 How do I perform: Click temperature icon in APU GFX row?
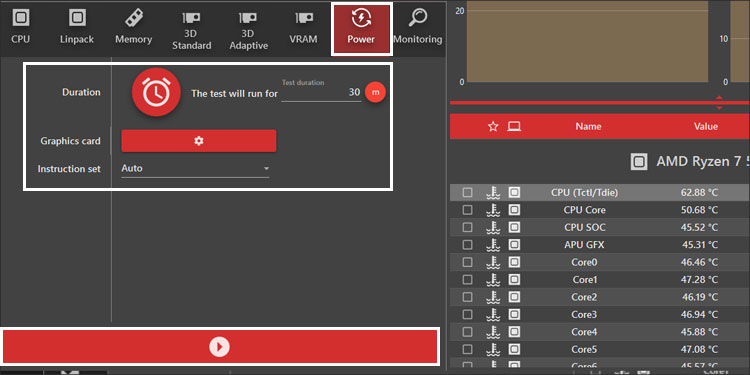pyautogui.click(x=493, y=245)
